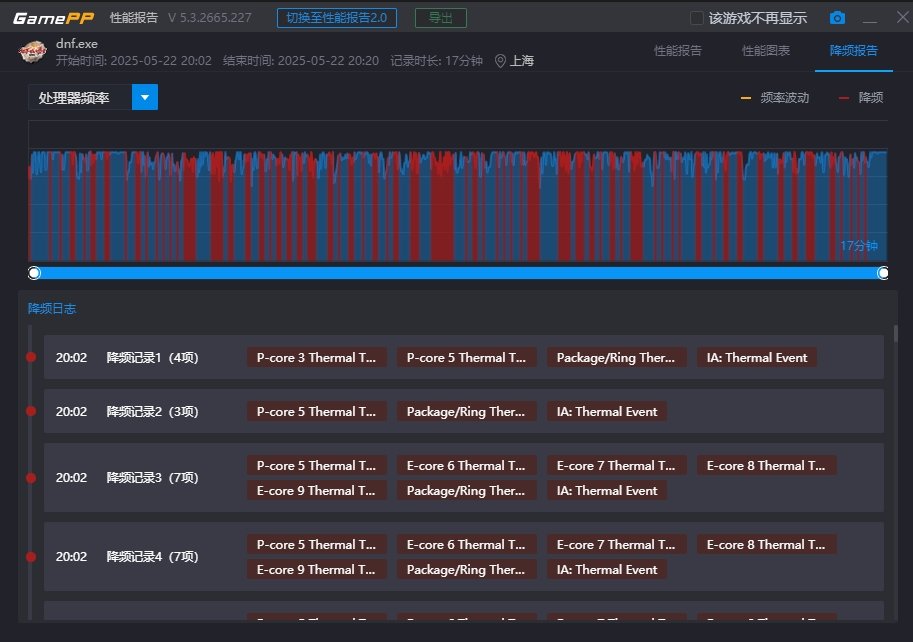Screen dimensions: 913x642
Task: Click E-core 7 Thermal tag in 降频记录3
Action: [616, 466]
